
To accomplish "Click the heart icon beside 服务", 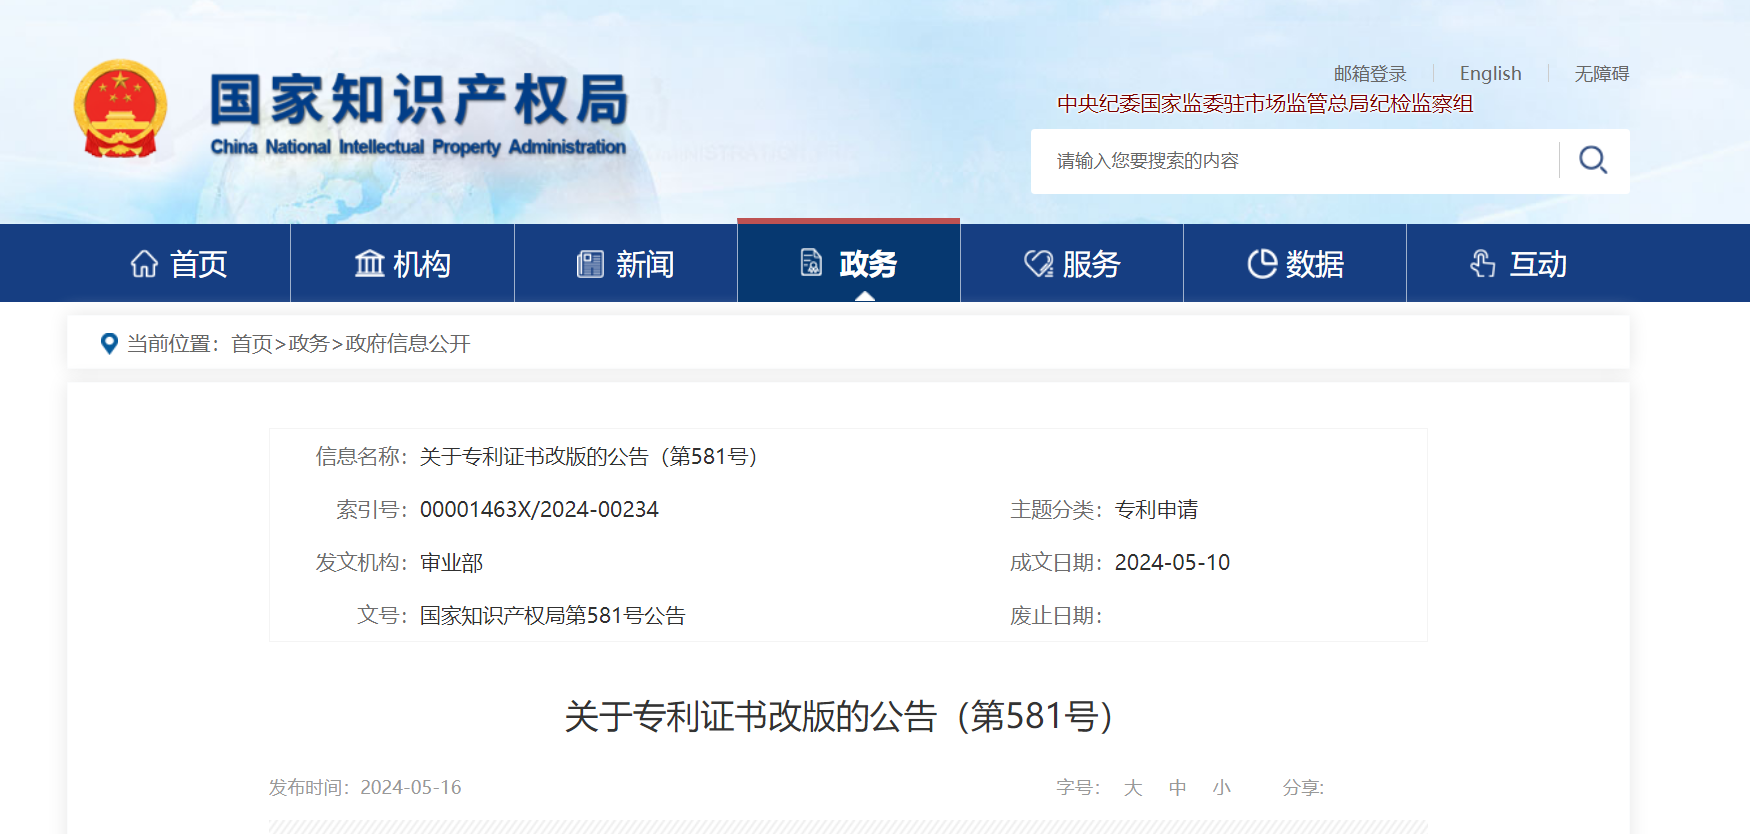I will 1038,264.
